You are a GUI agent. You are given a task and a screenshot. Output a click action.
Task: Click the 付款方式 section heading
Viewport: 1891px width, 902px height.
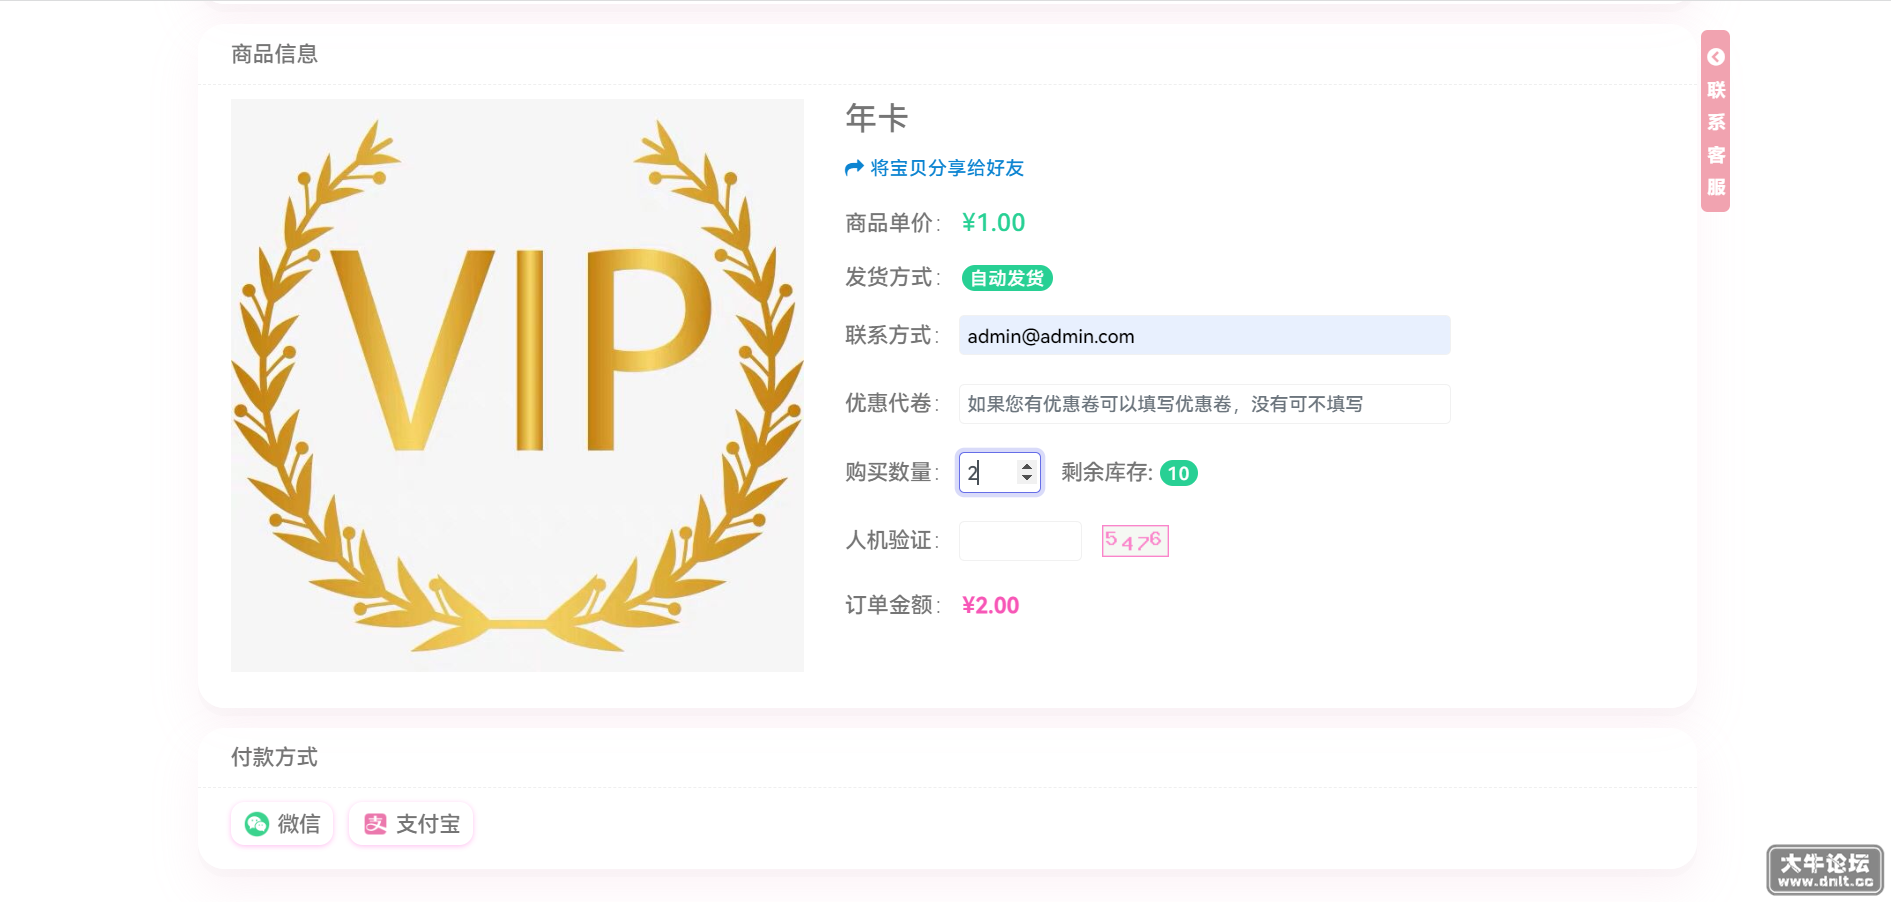(274, 757)
